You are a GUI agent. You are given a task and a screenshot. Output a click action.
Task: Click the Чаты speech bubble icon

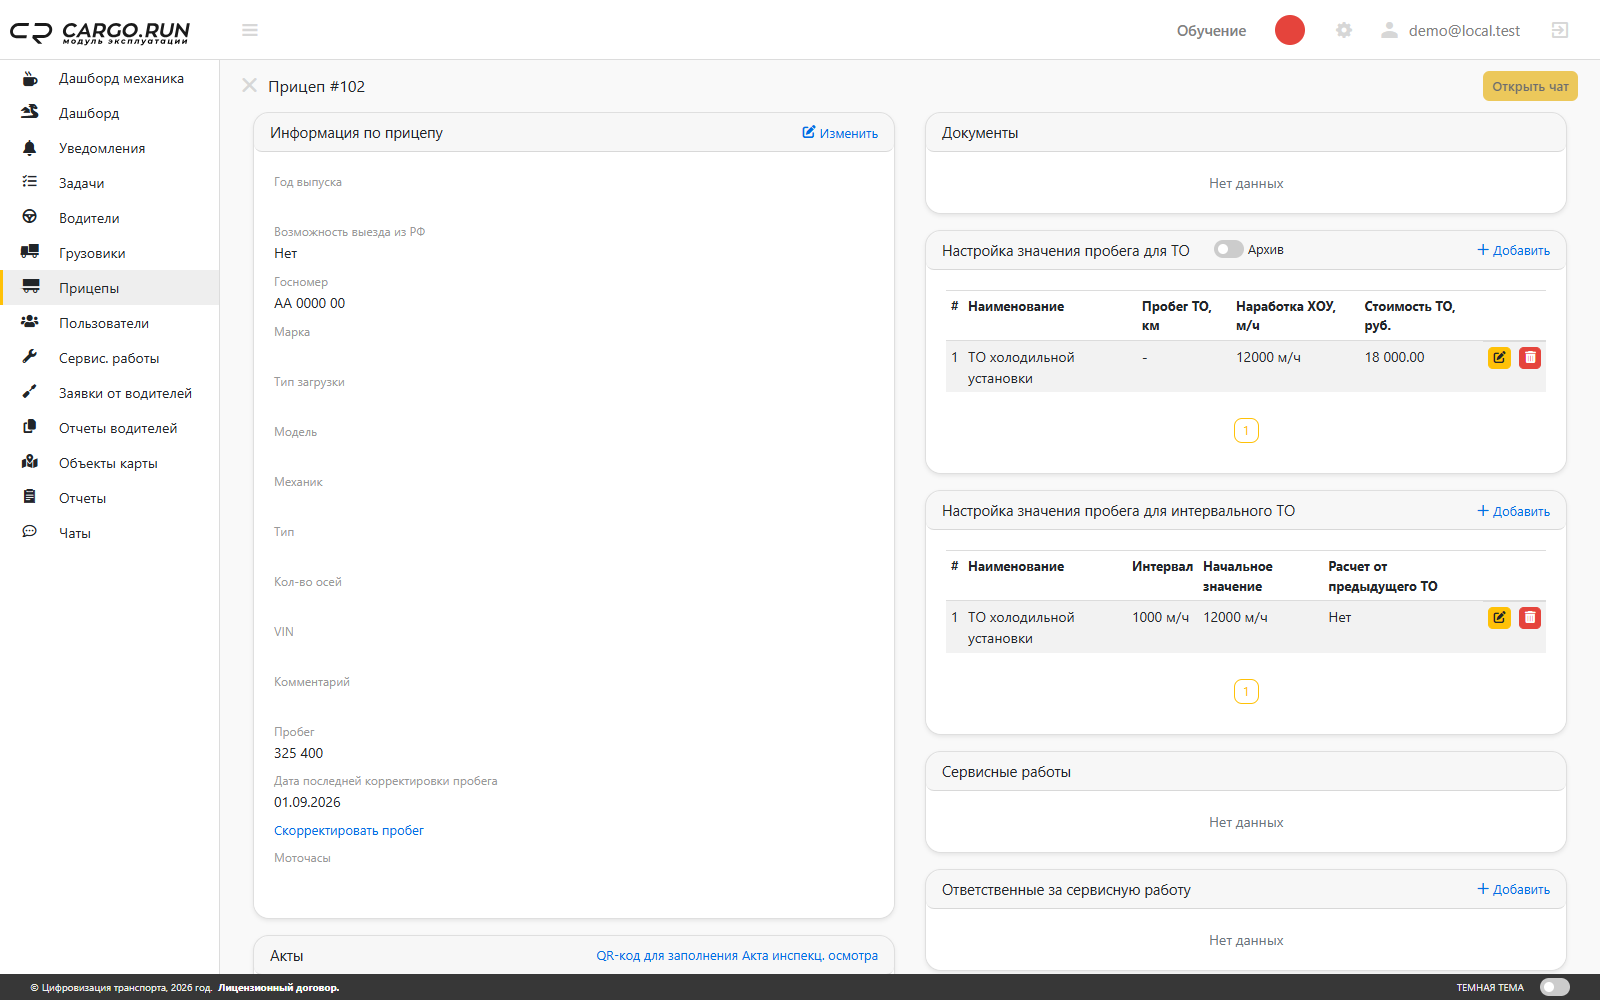30,532
